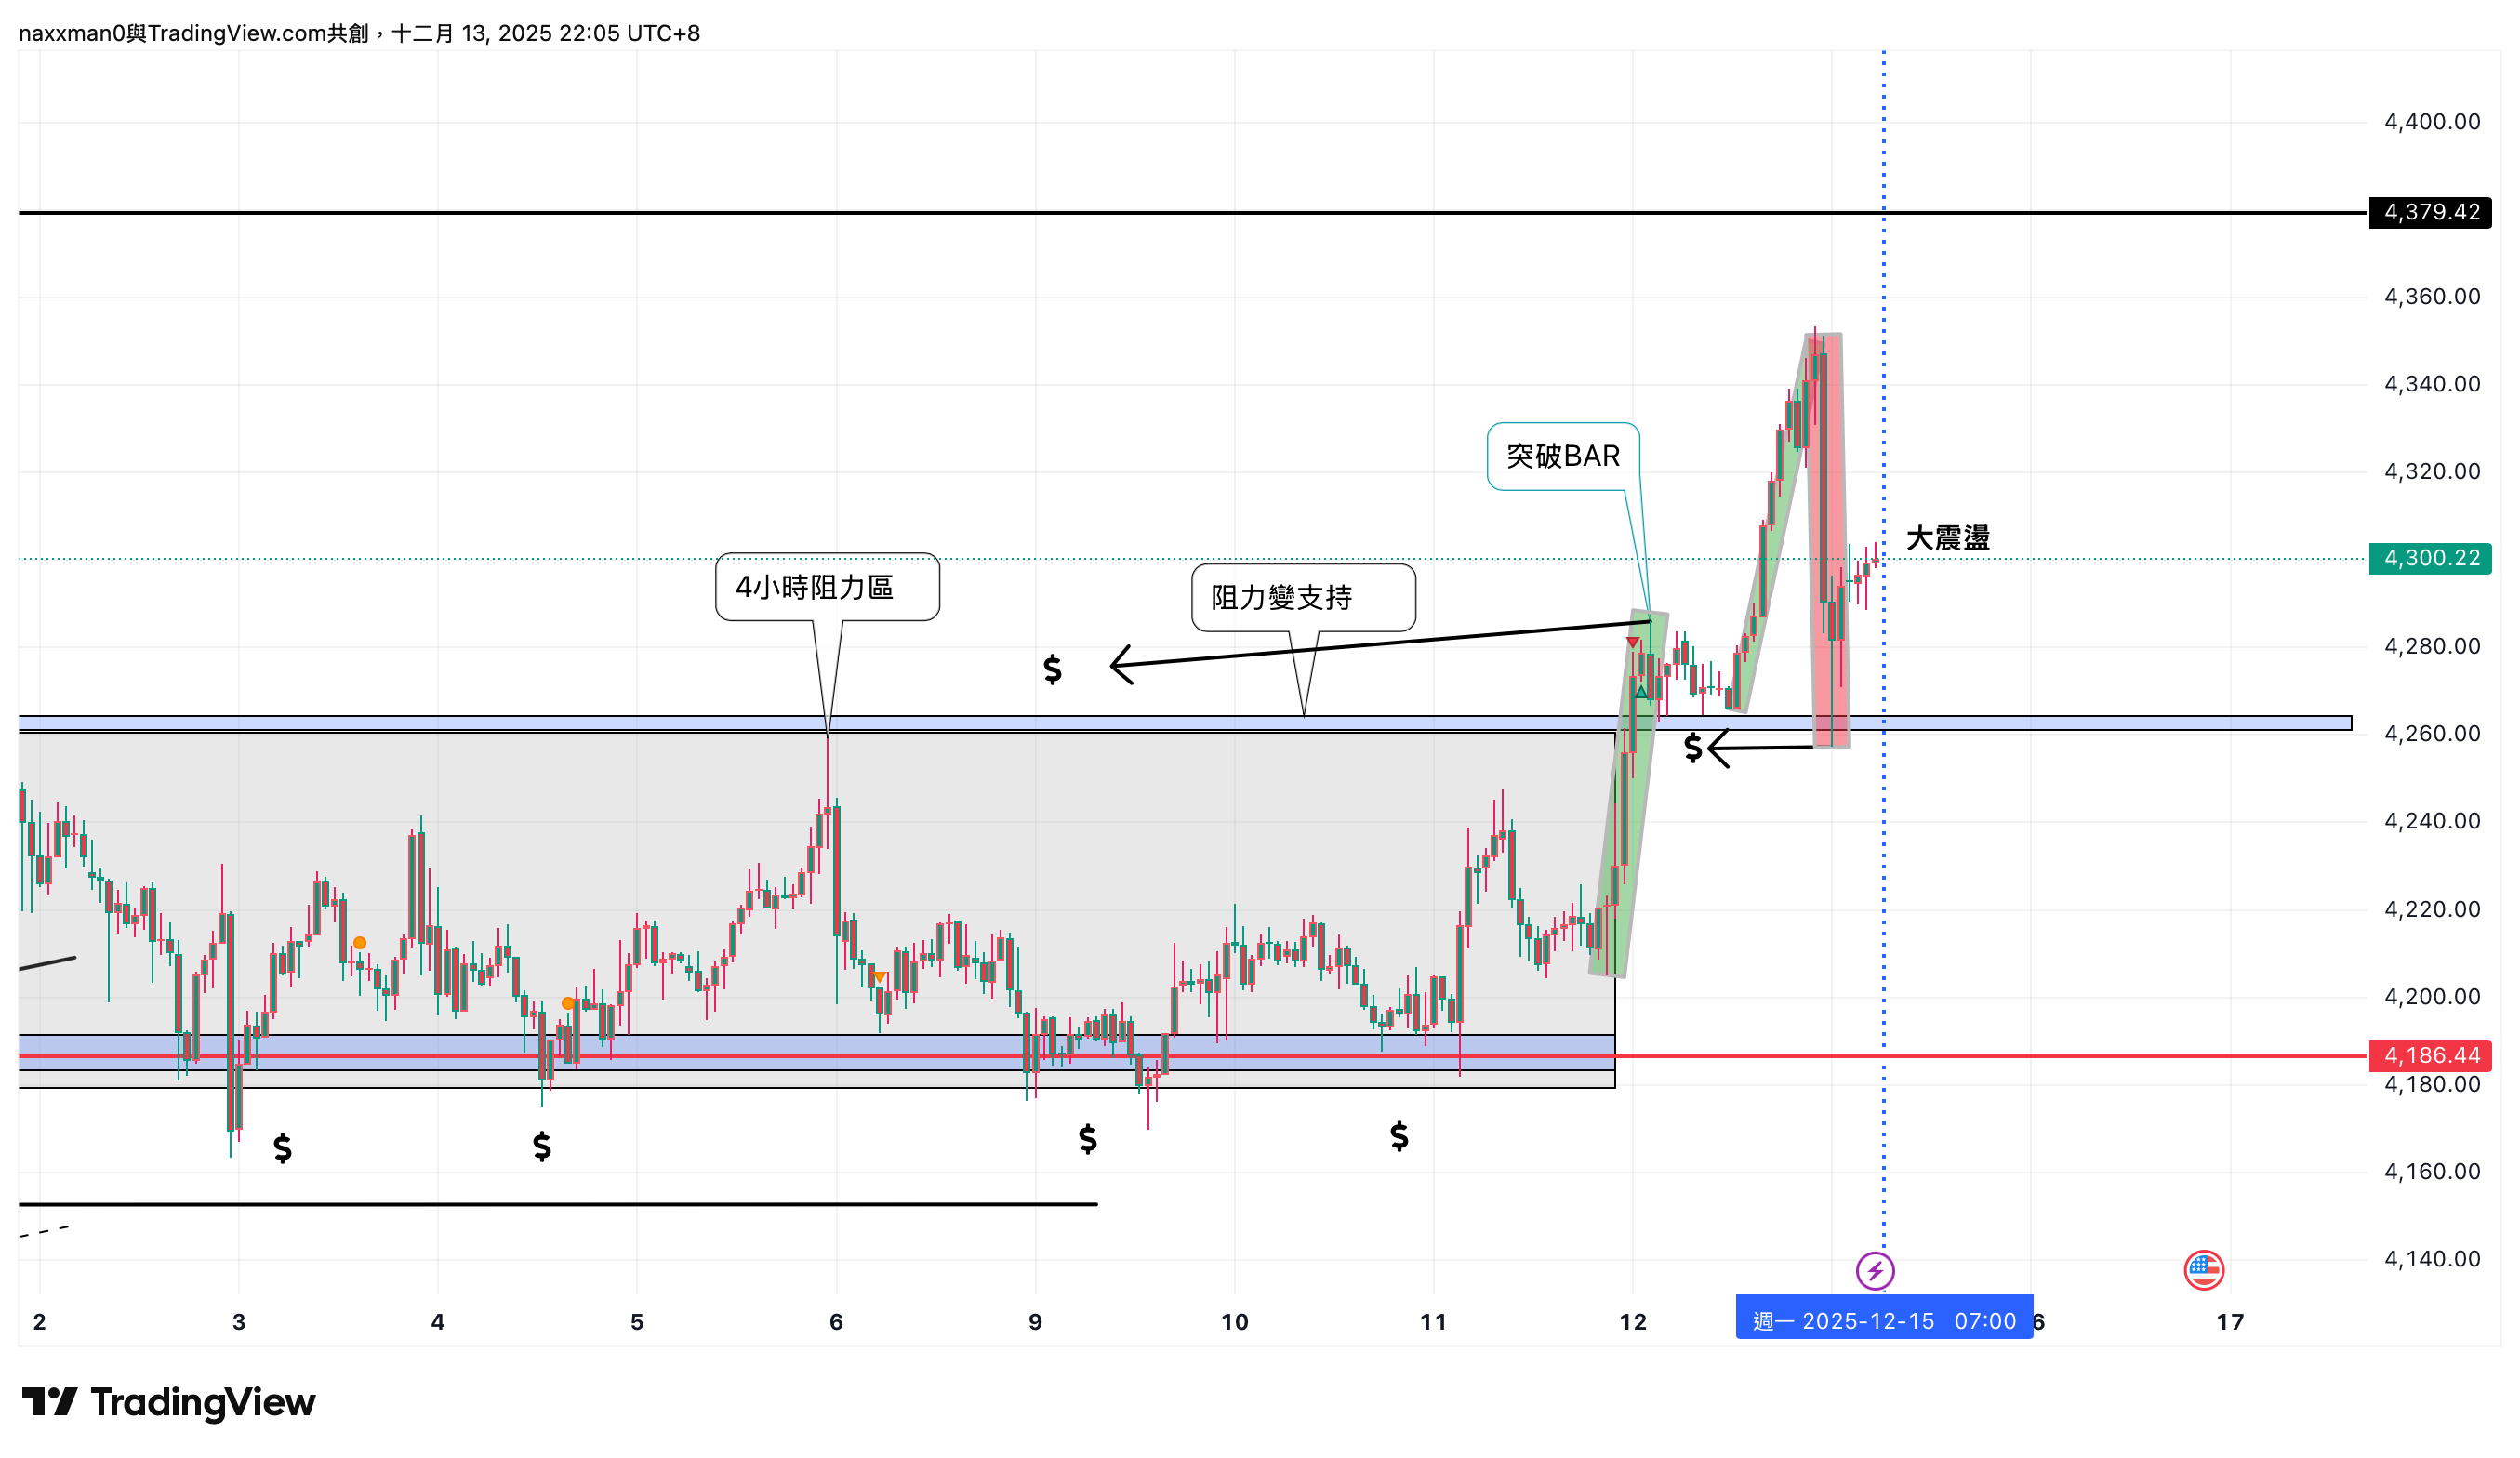Click the red down-triangle marker near breakout bar
2520x1458 pixels.
[x=1632, y=642]
